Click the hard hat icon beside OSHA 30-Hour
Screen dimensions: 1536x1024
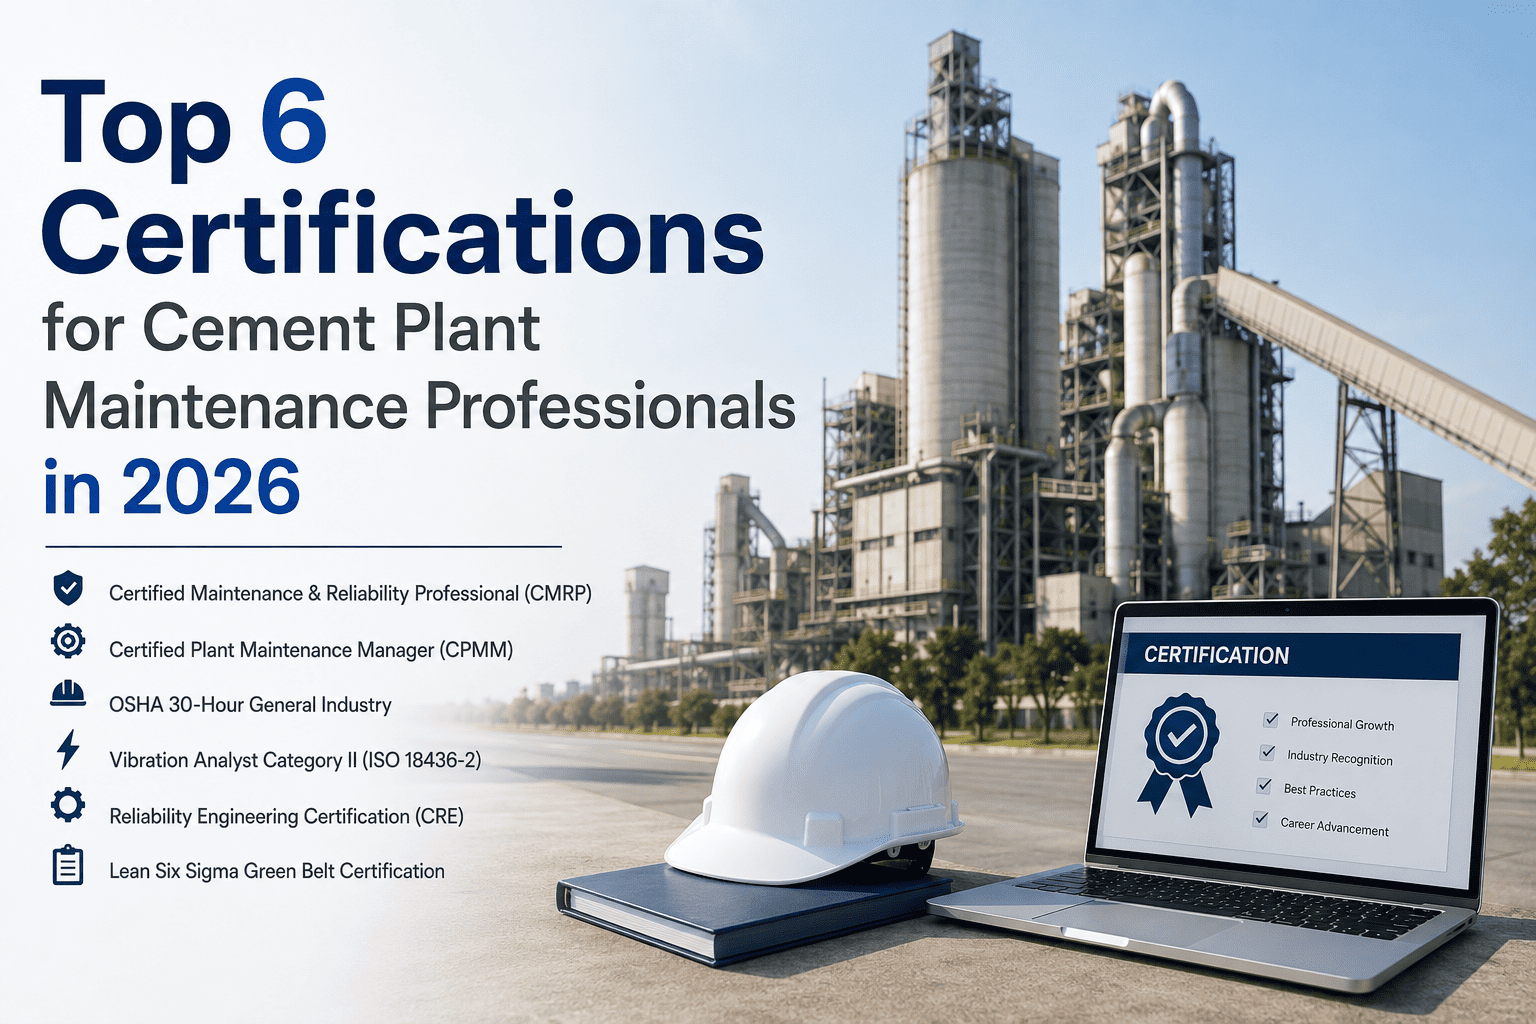(68, 694)
